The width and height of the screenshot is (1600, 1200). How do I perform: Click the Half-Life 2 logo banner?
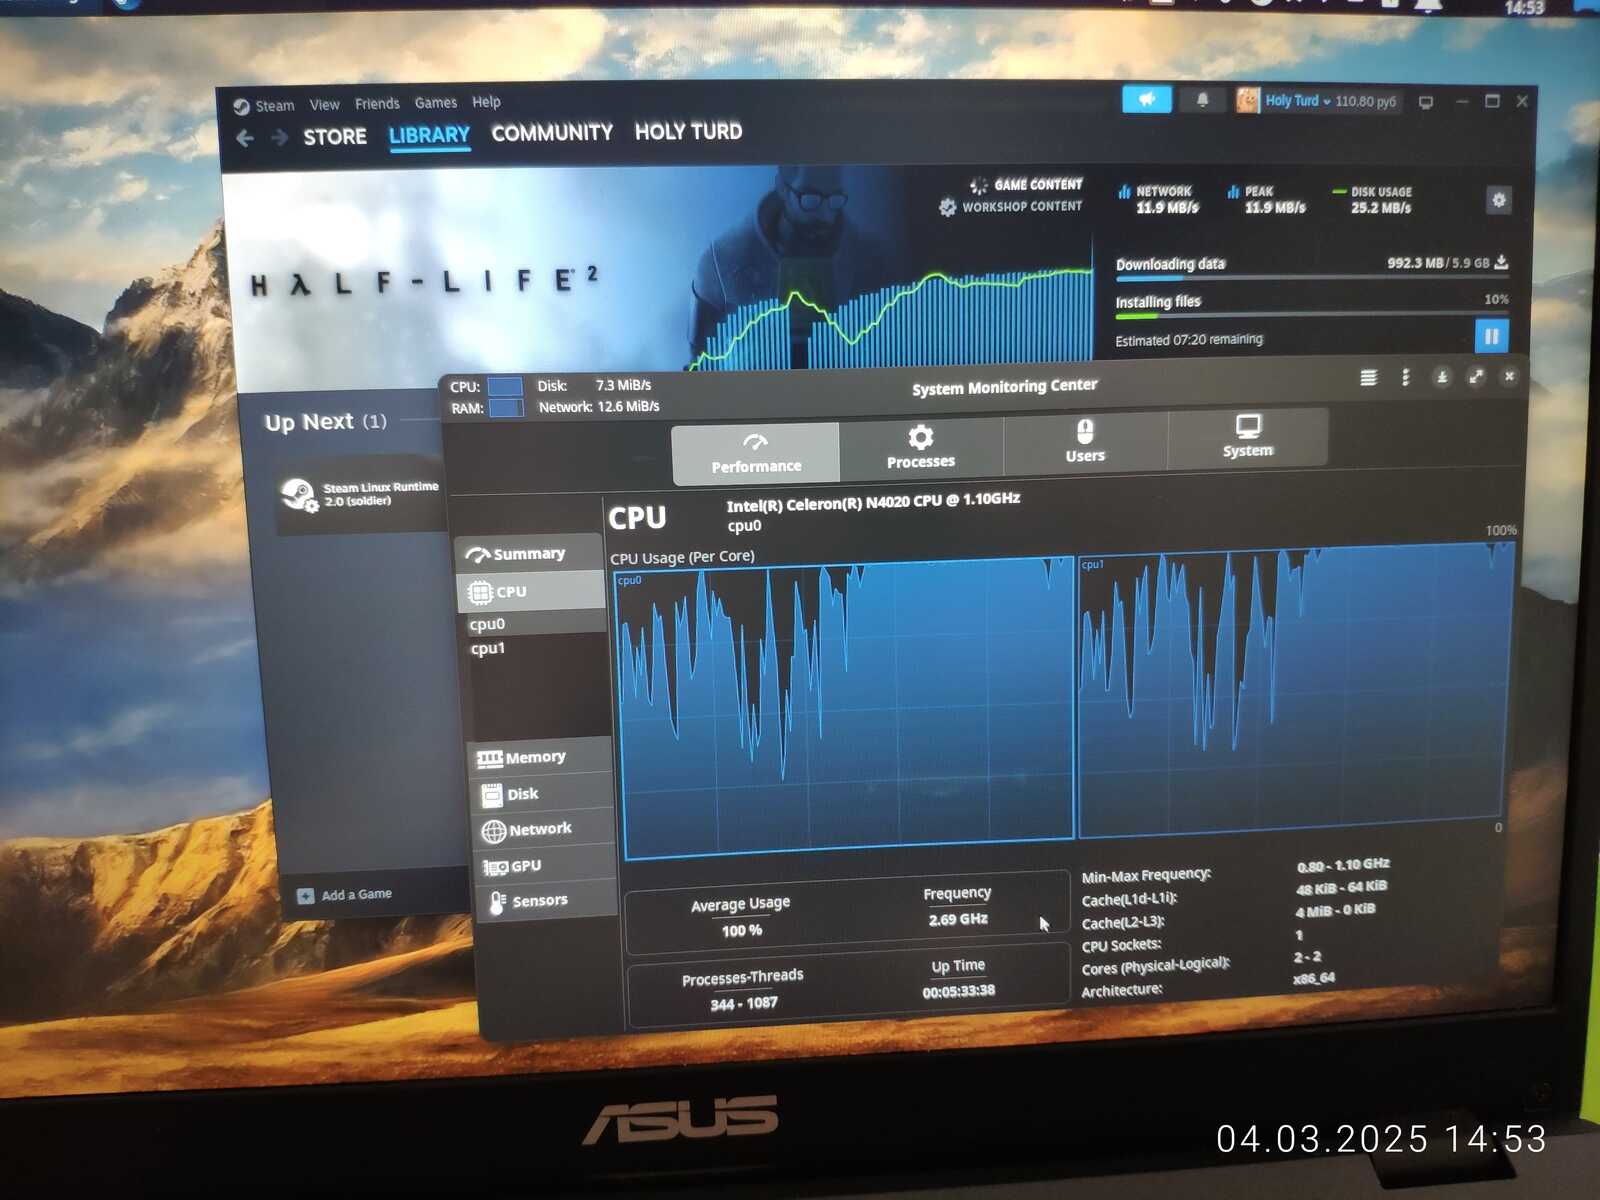click(x=424, y=281)
